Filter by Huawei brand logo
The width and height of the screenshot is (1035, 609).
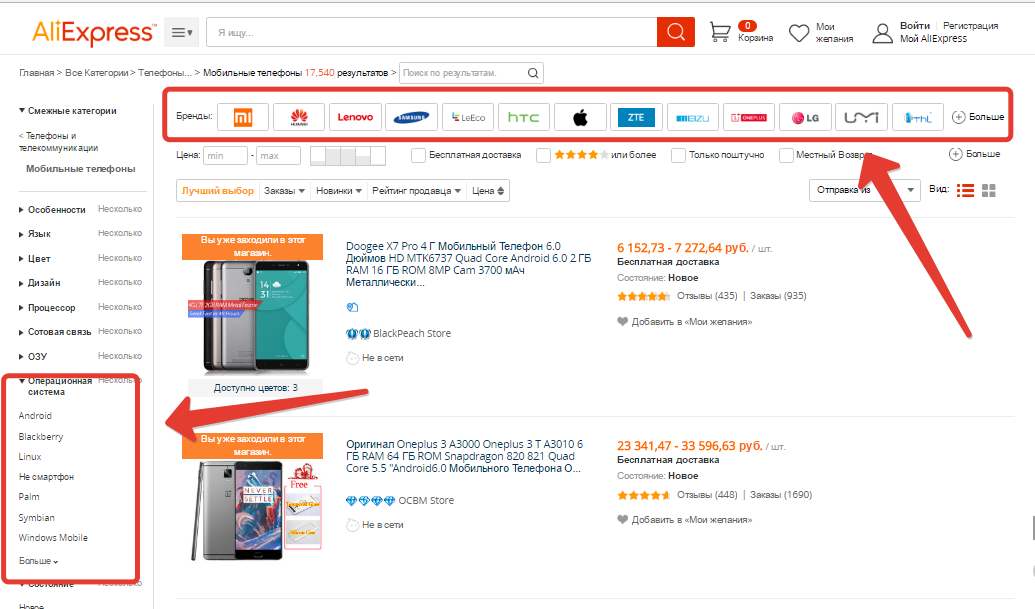point(299,117)
